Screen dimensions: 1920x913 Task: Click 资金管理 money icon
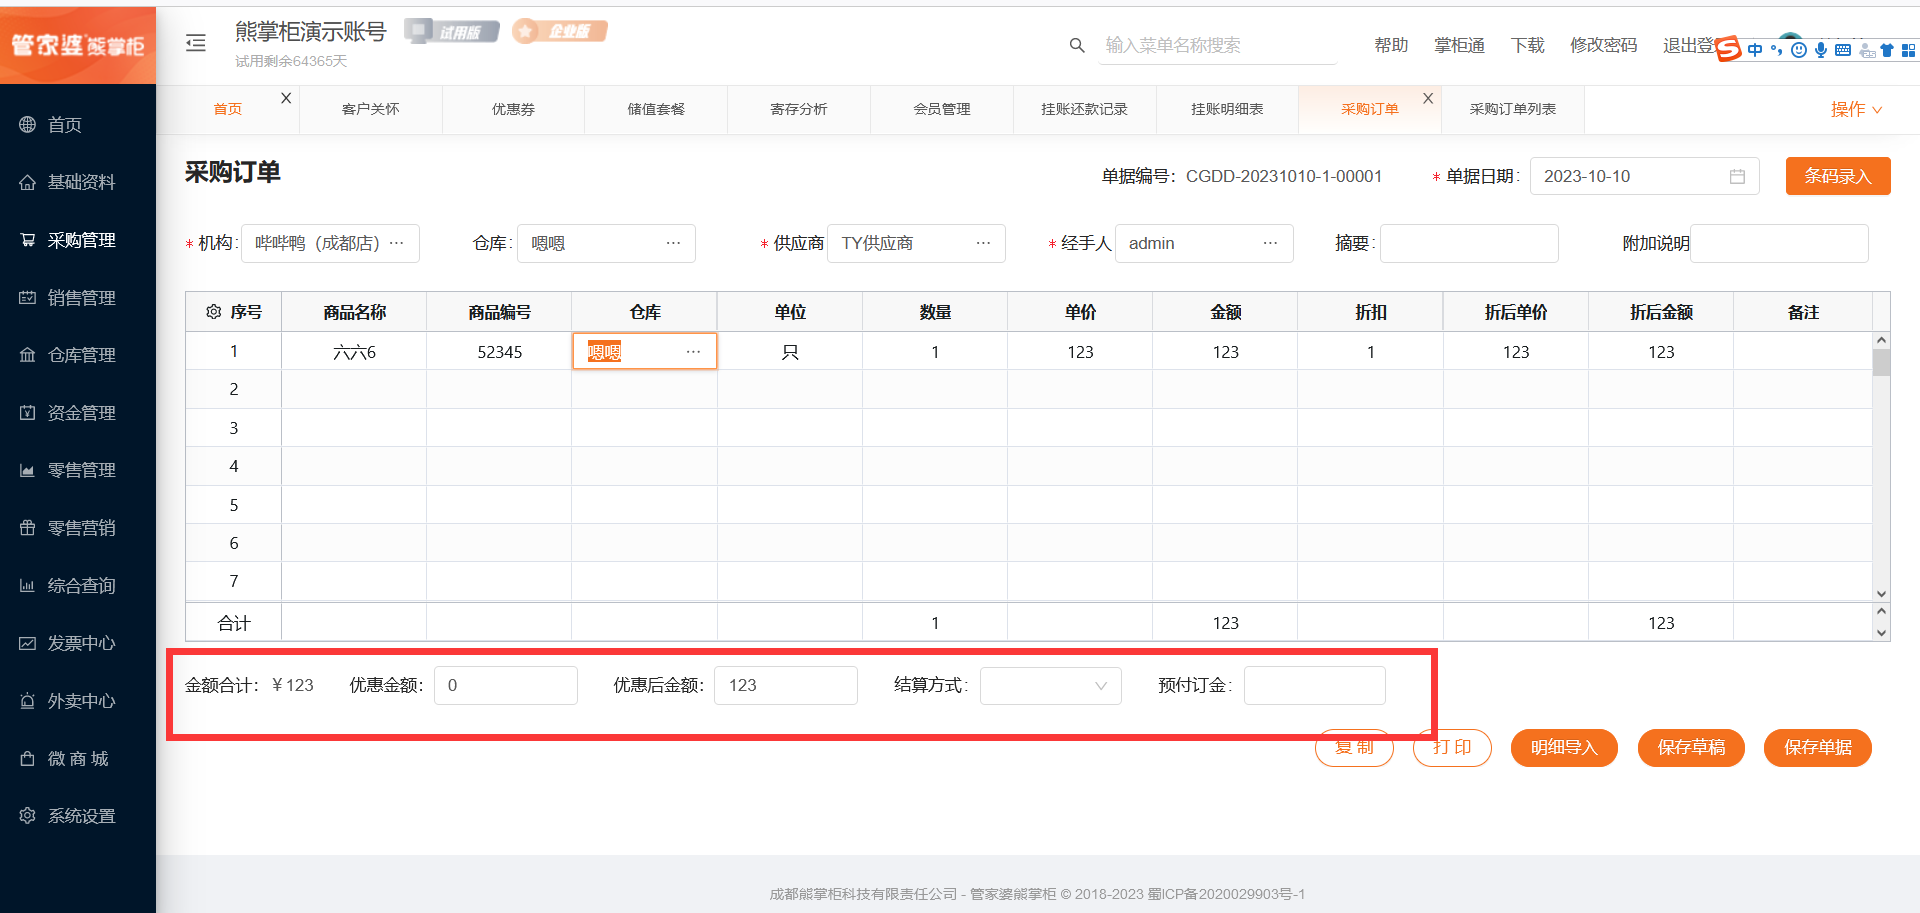pyautogui.click(x=28, y=413)
